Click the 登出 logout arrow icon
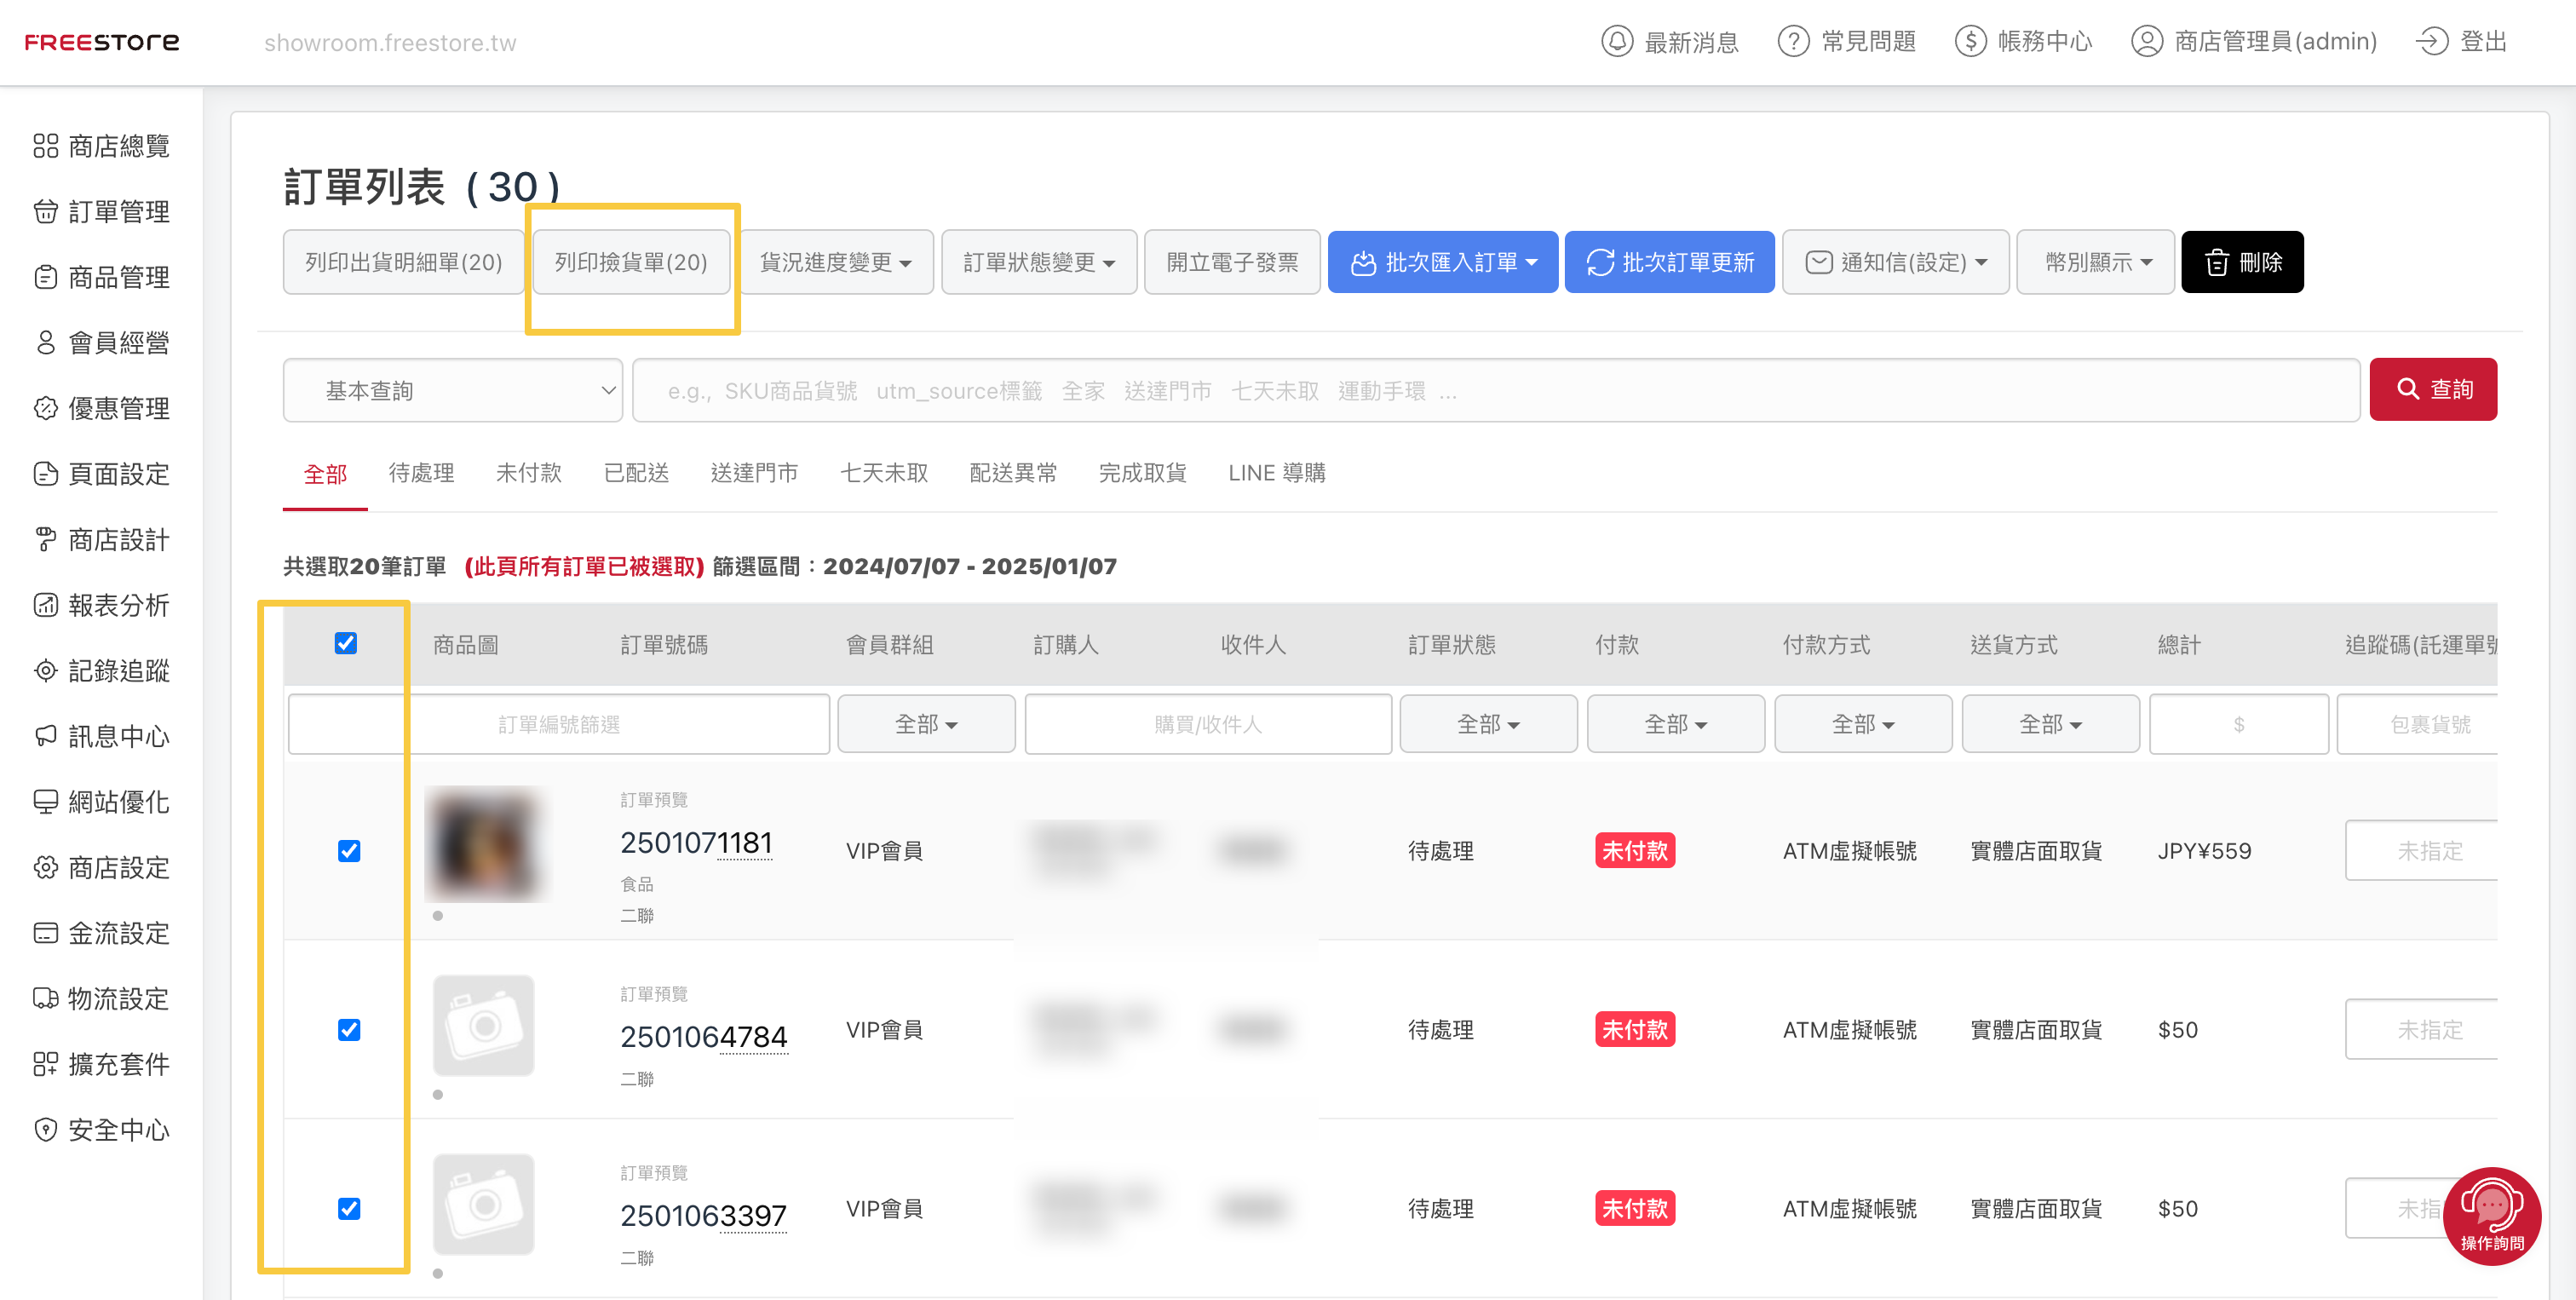 2432,41
